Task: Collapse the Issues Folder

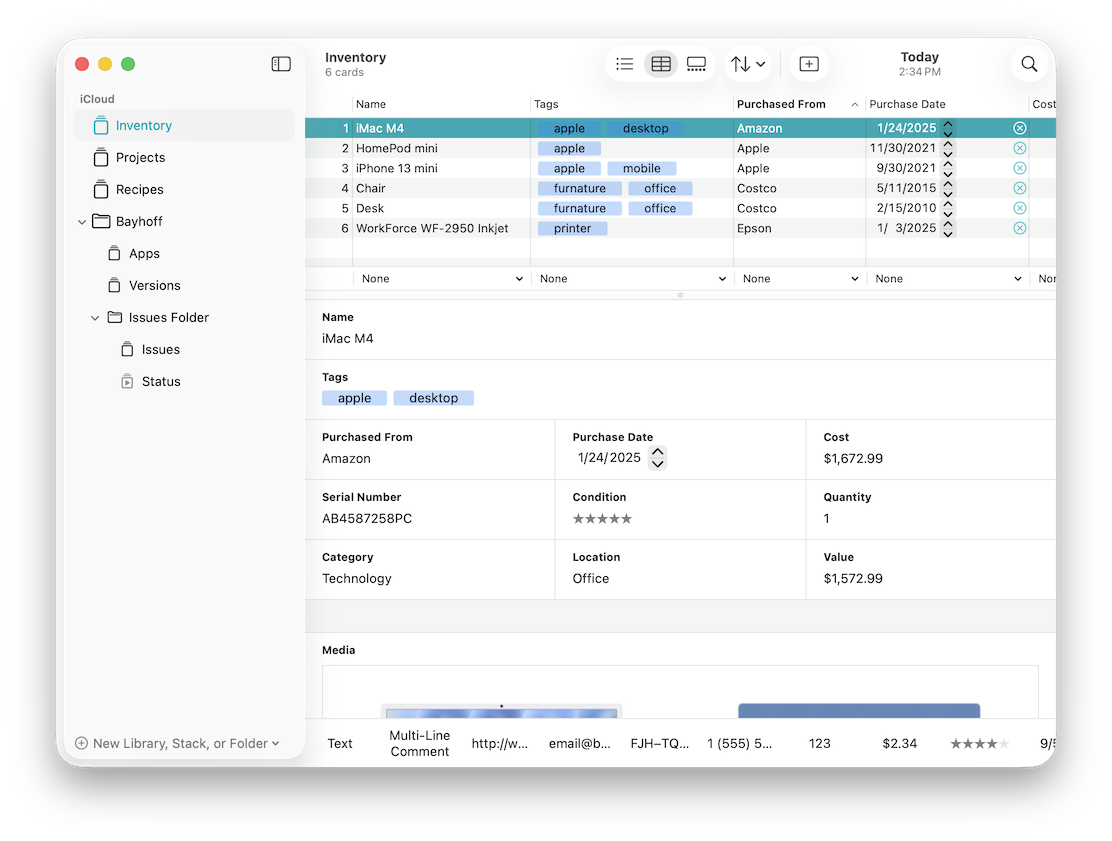Action: (x=95, y=317)
